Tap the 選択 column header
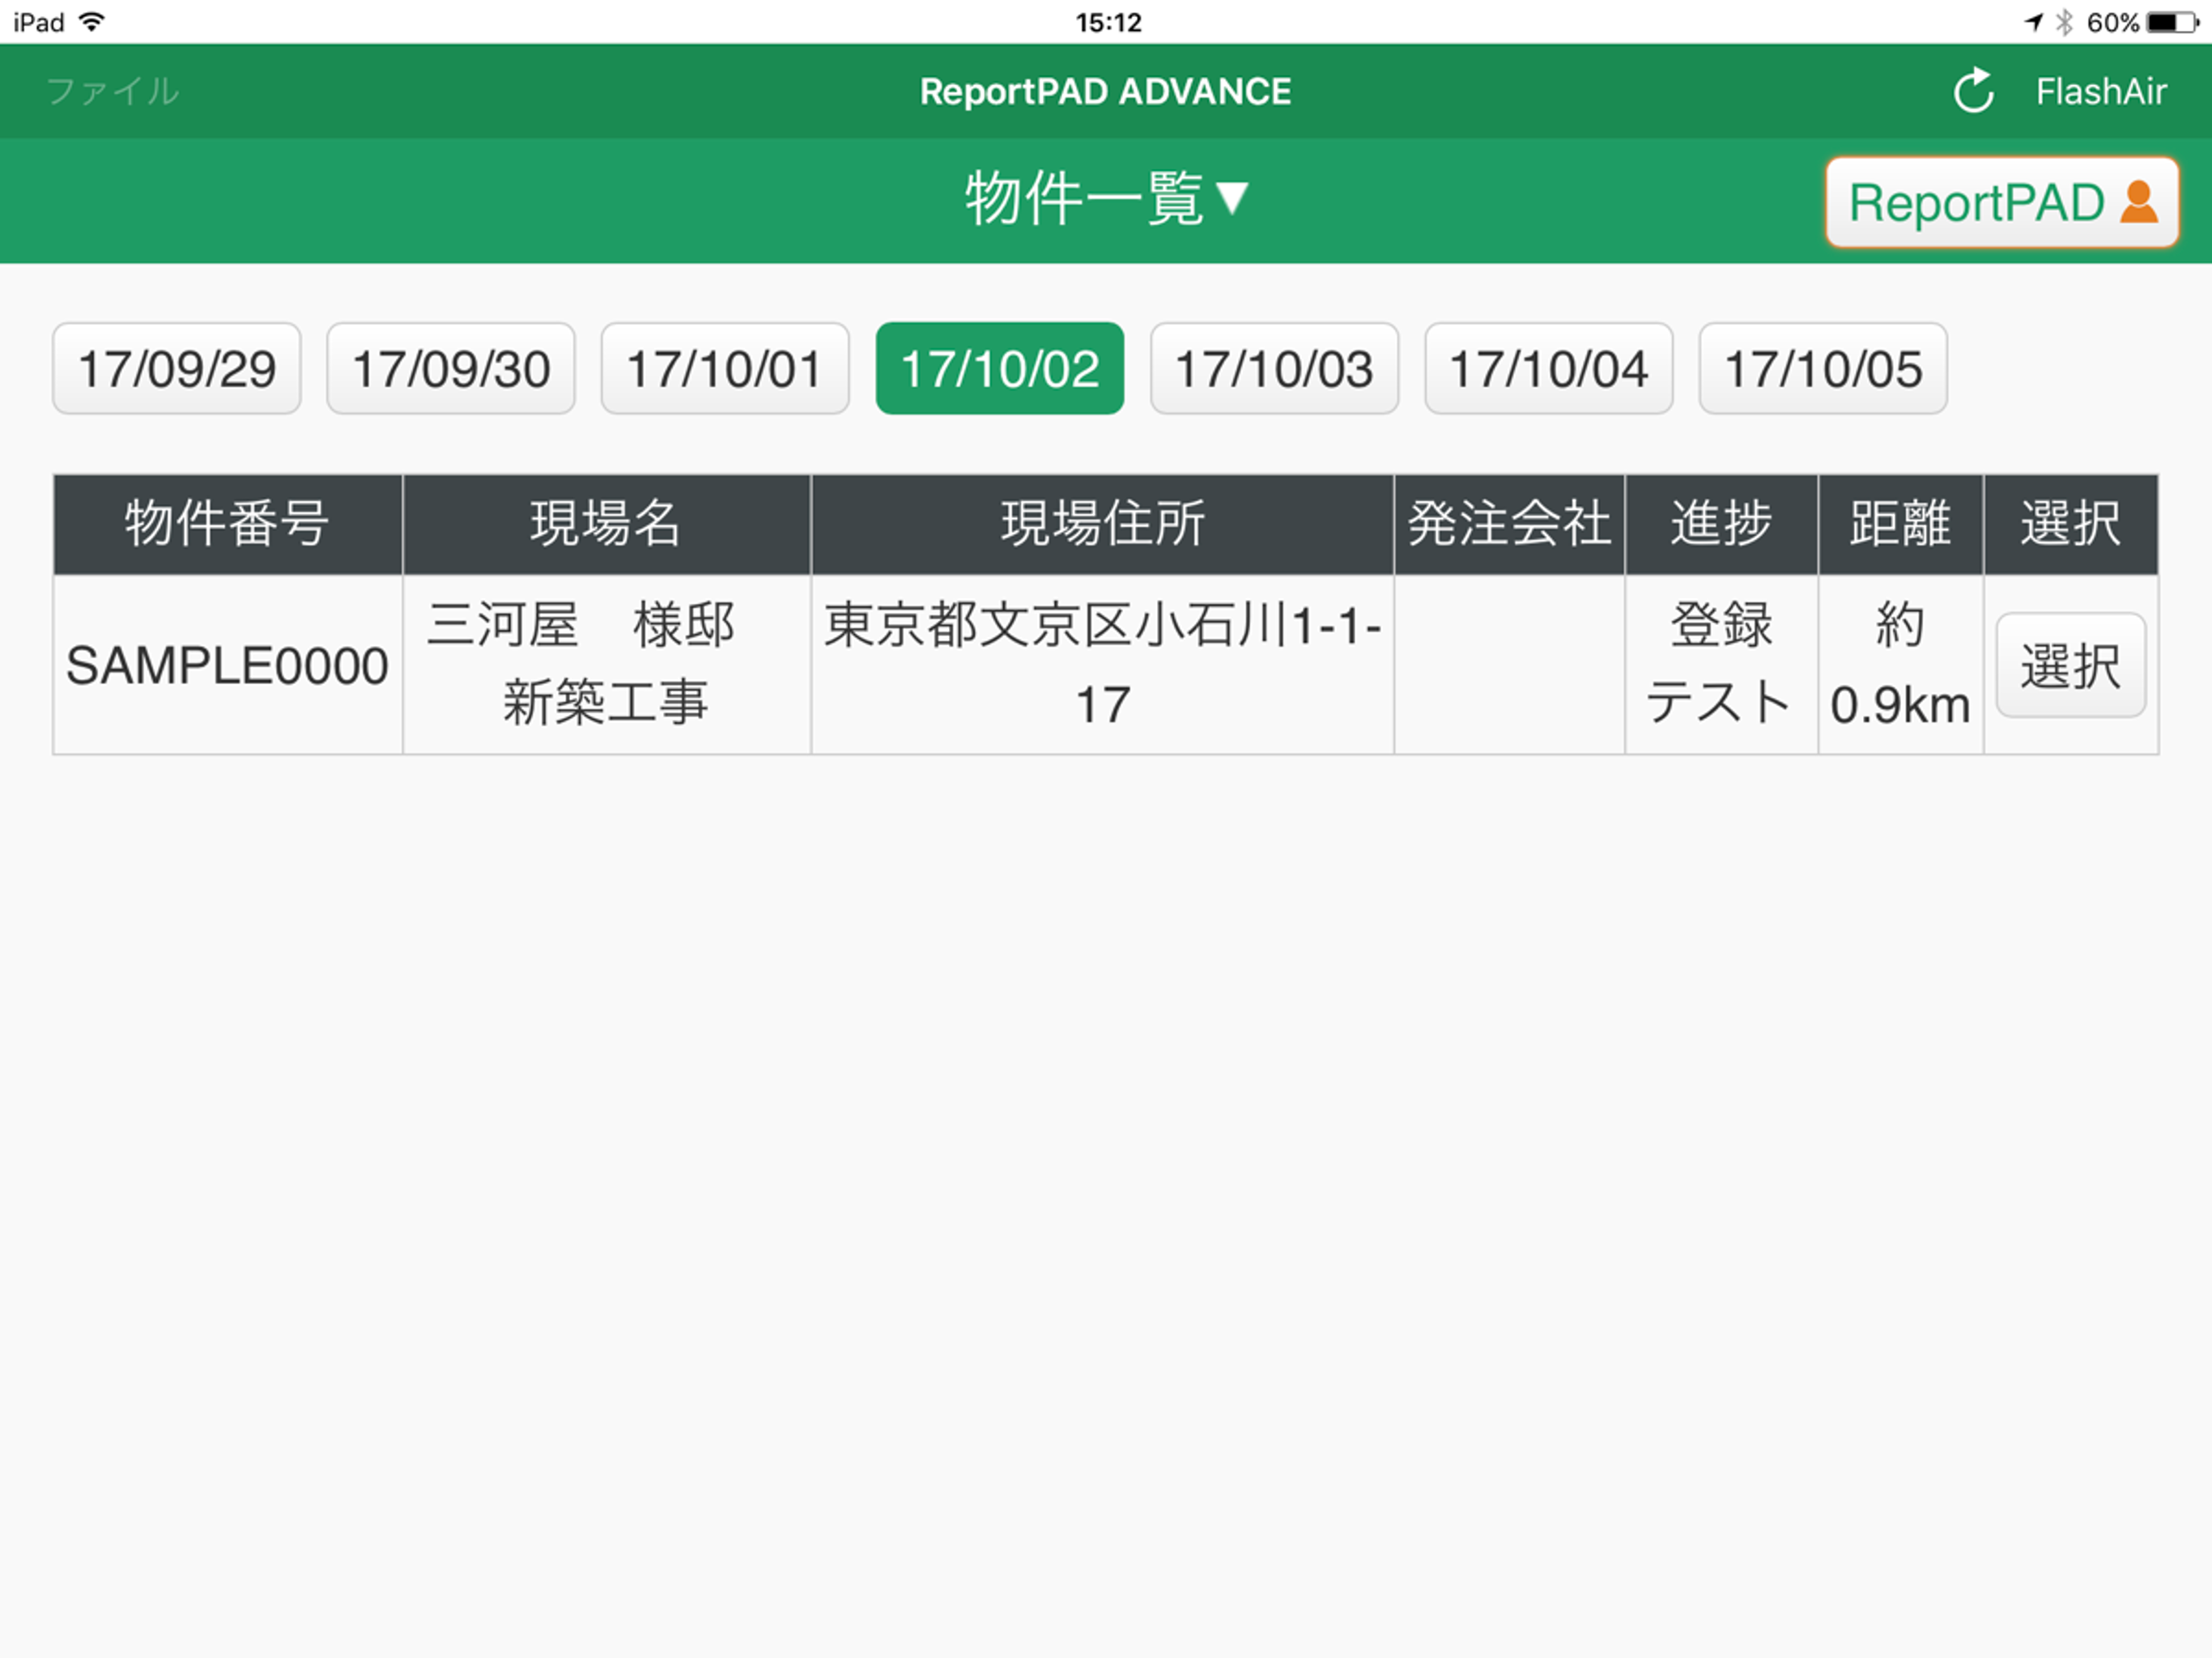The width and height of the screenshot is (2212, 1658). (x=2071, y=524)
